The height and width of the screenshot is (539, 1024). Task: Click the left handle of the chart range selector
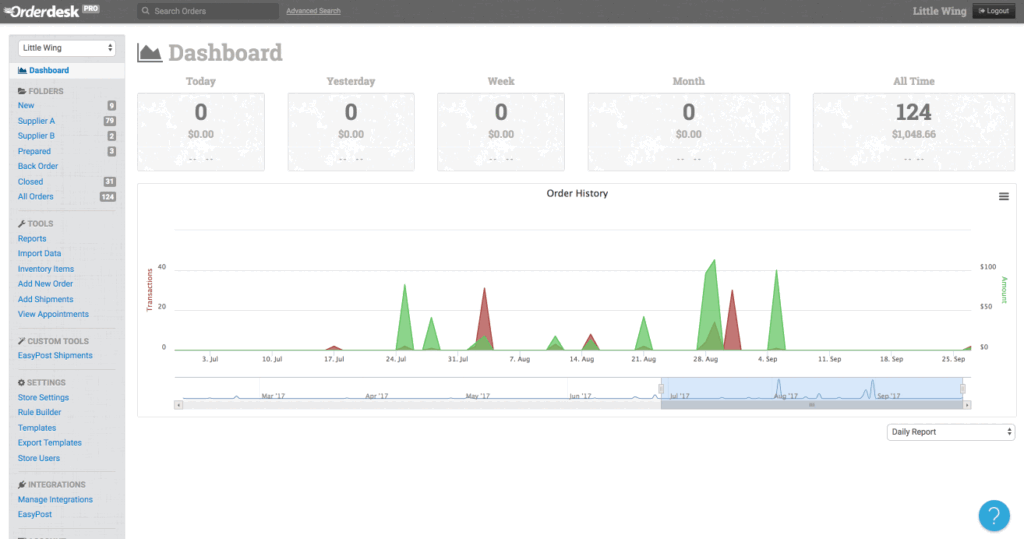[661, 389]
